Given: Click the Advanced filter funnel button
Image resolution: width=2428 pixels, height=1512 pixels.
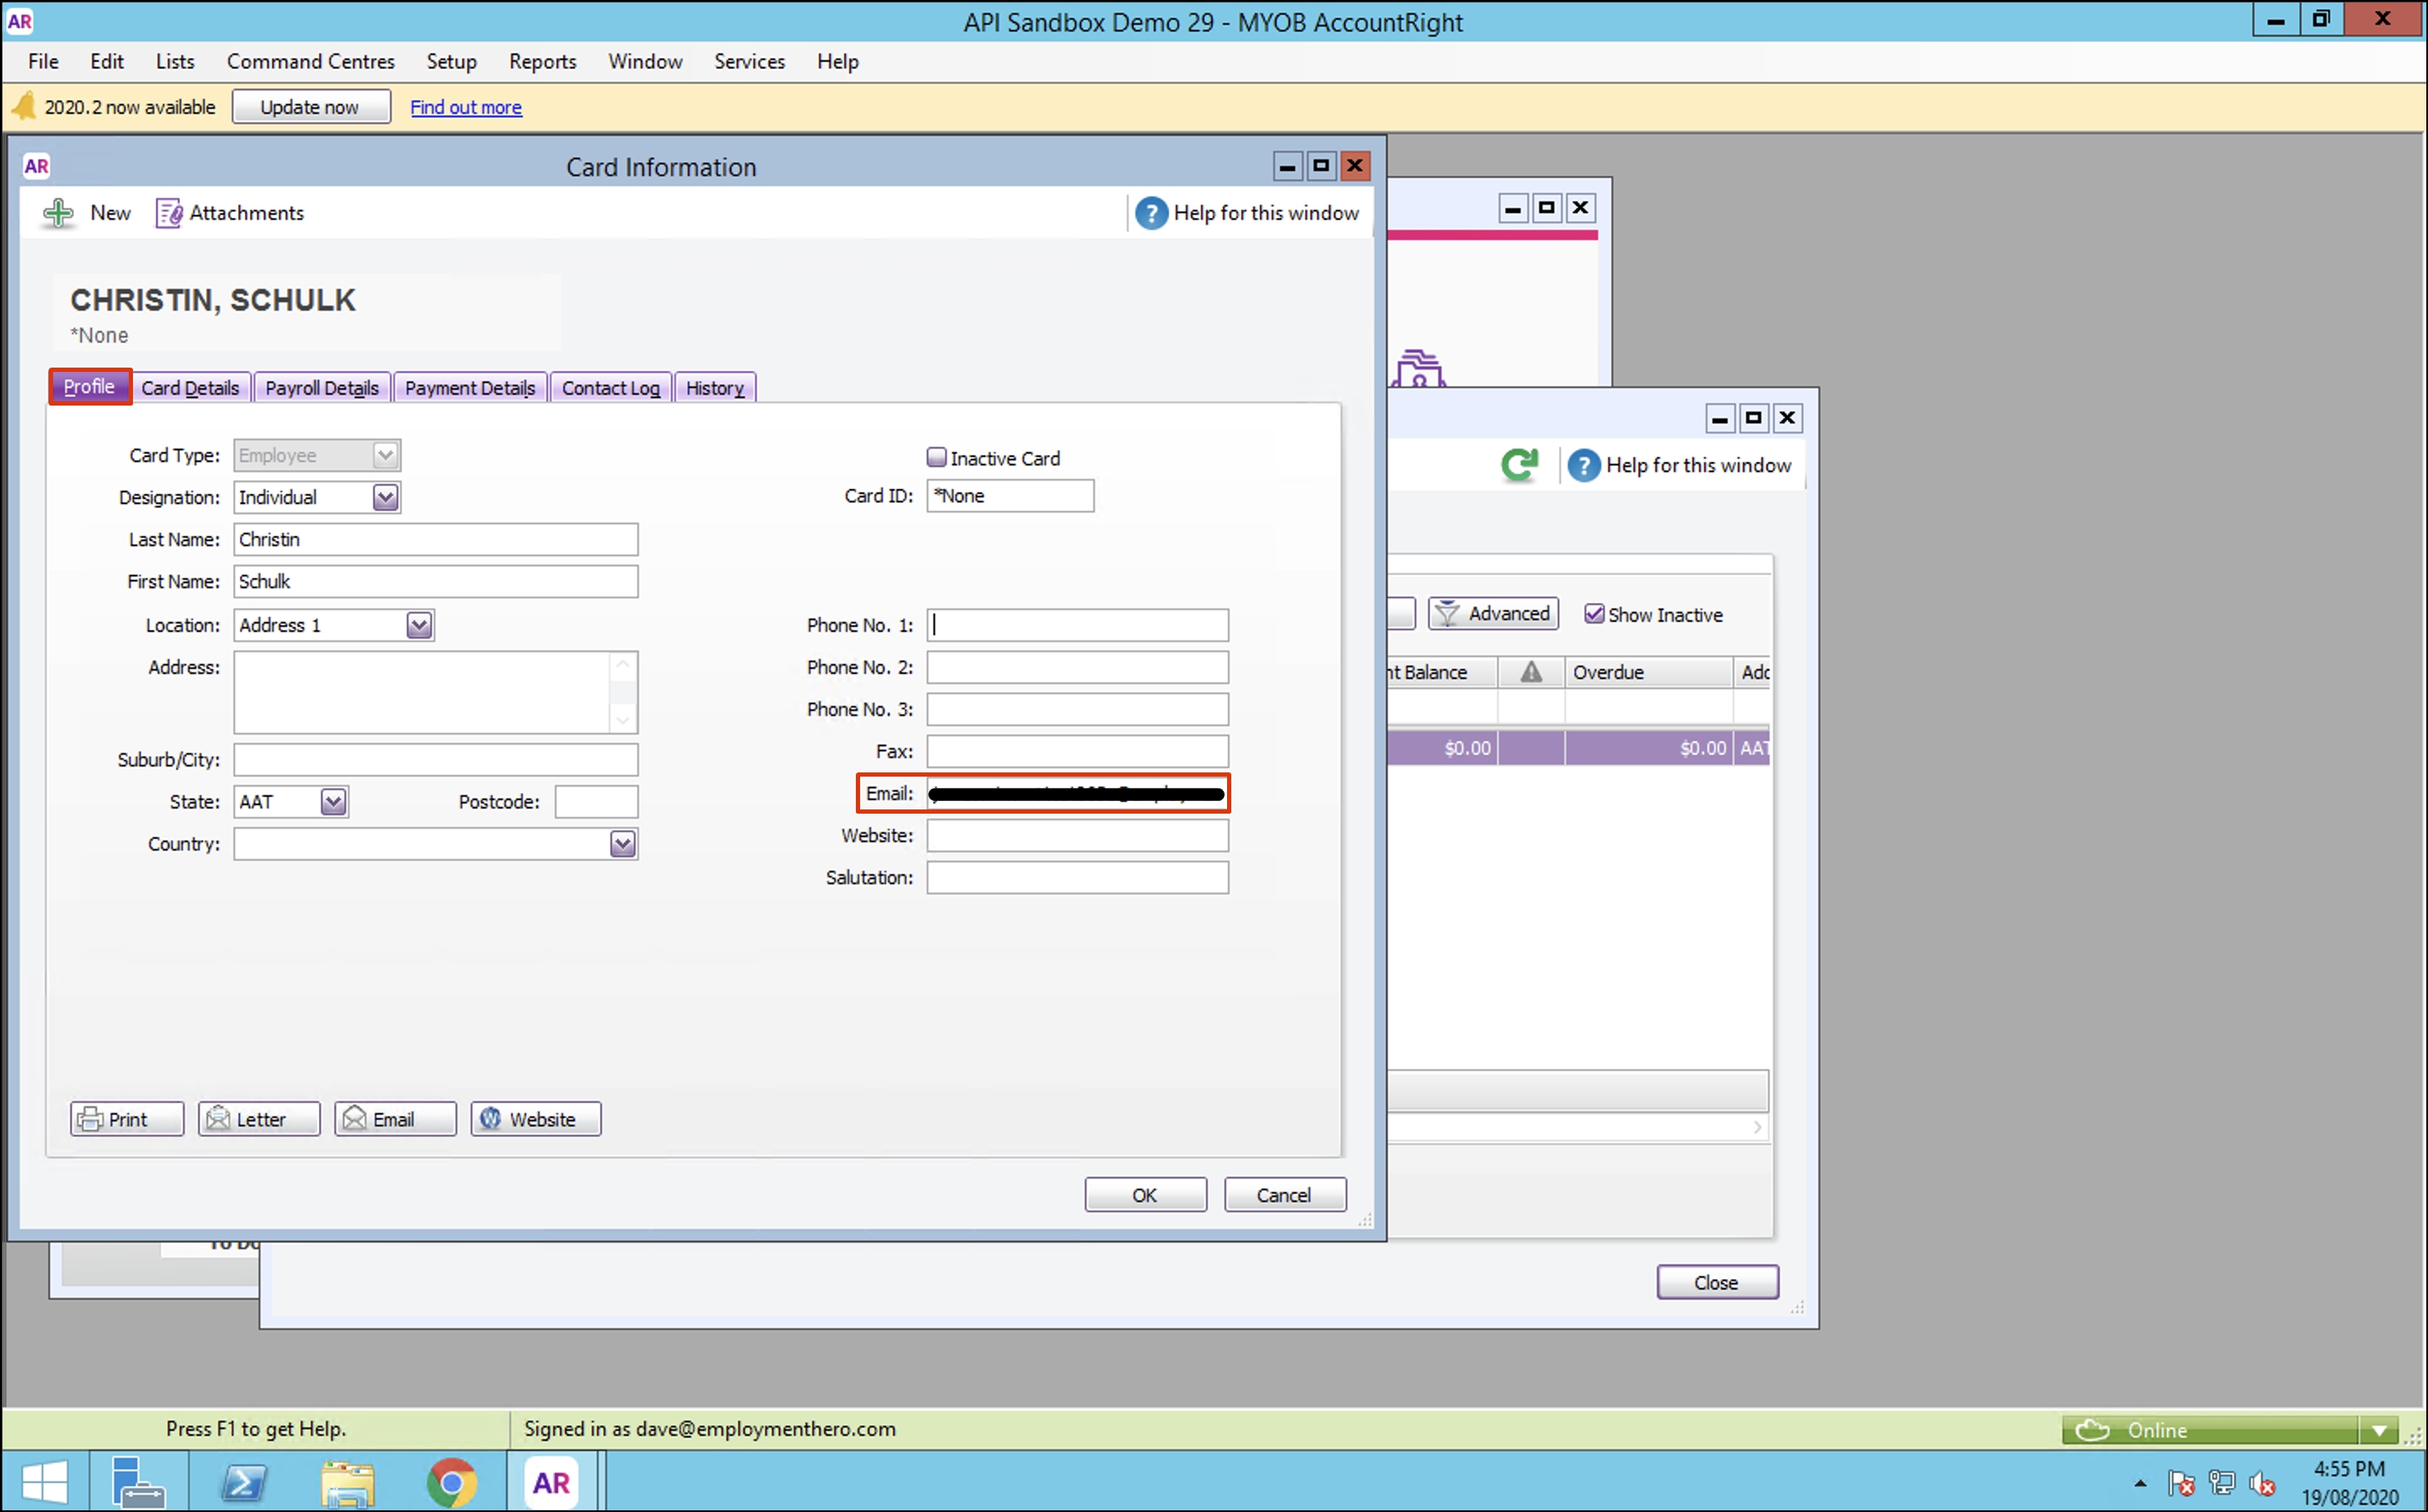Looking at the screenshot, I should point(1493,614).
